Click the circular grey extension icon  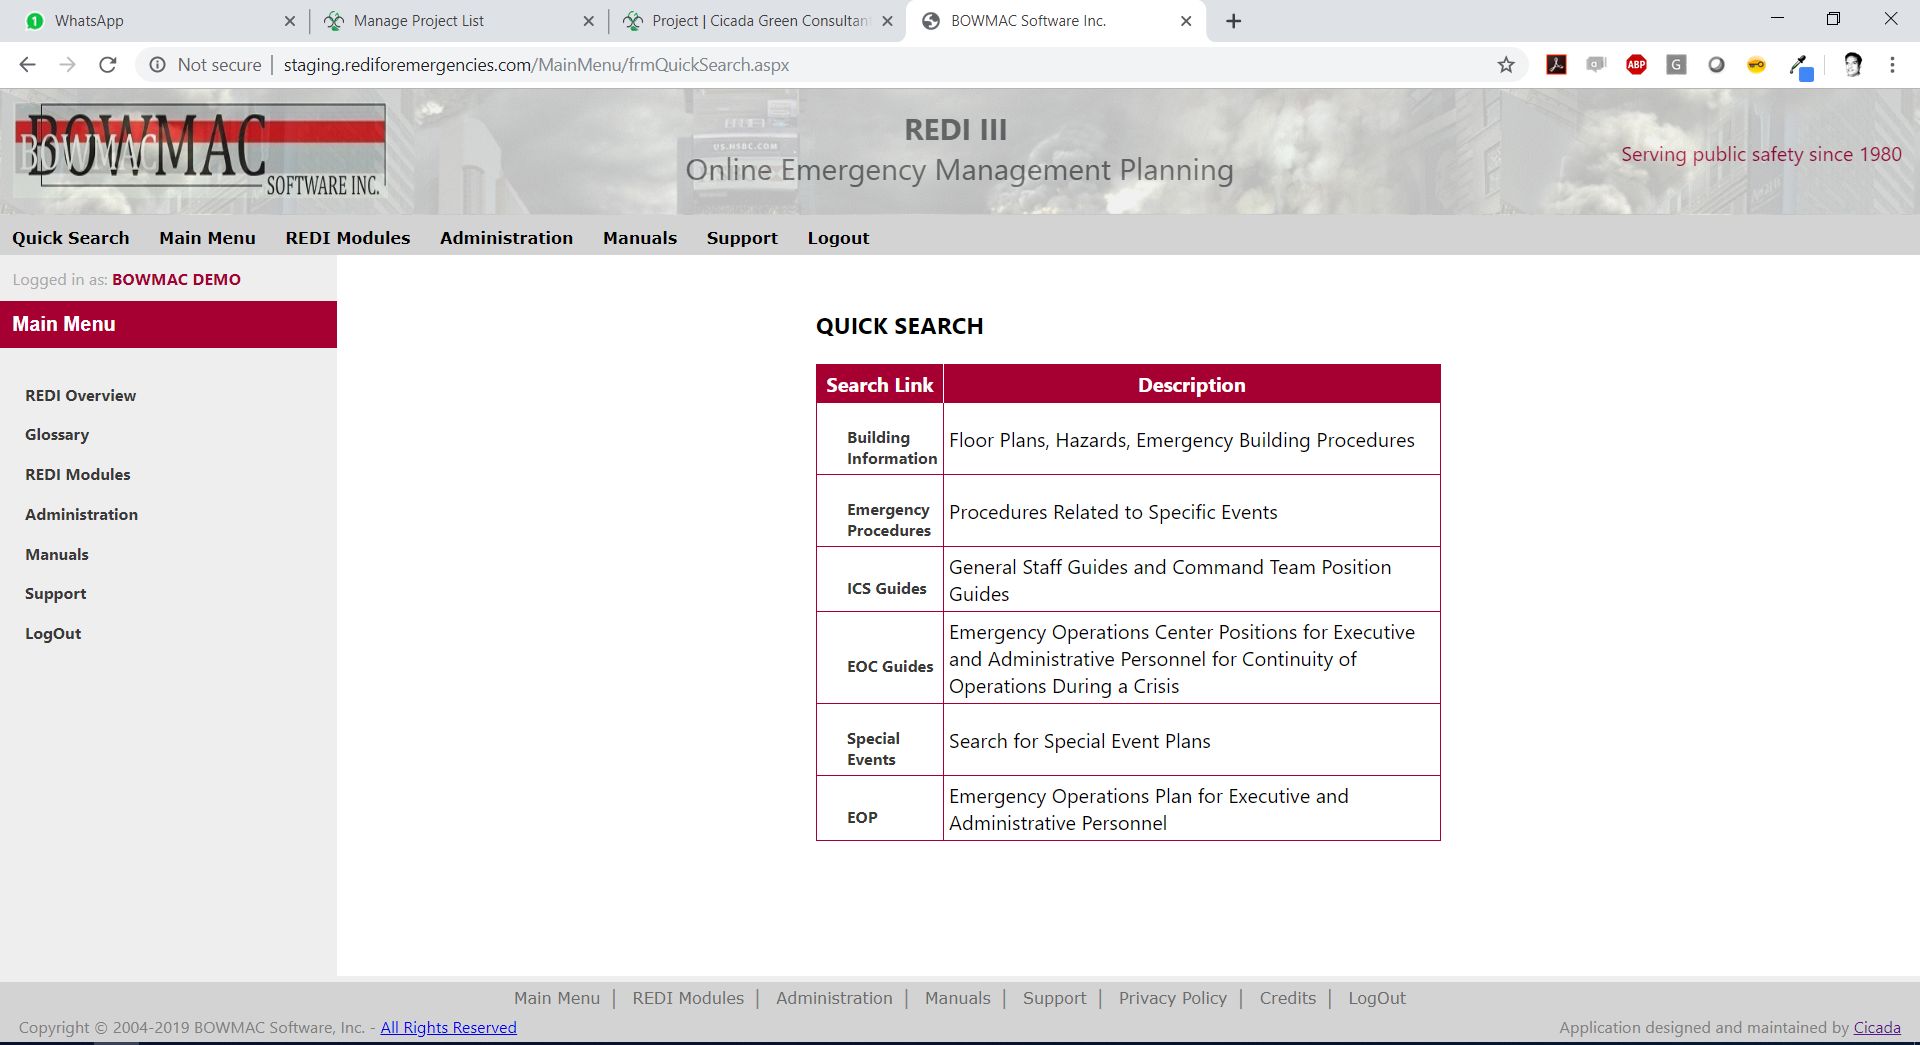[1717, 65]
